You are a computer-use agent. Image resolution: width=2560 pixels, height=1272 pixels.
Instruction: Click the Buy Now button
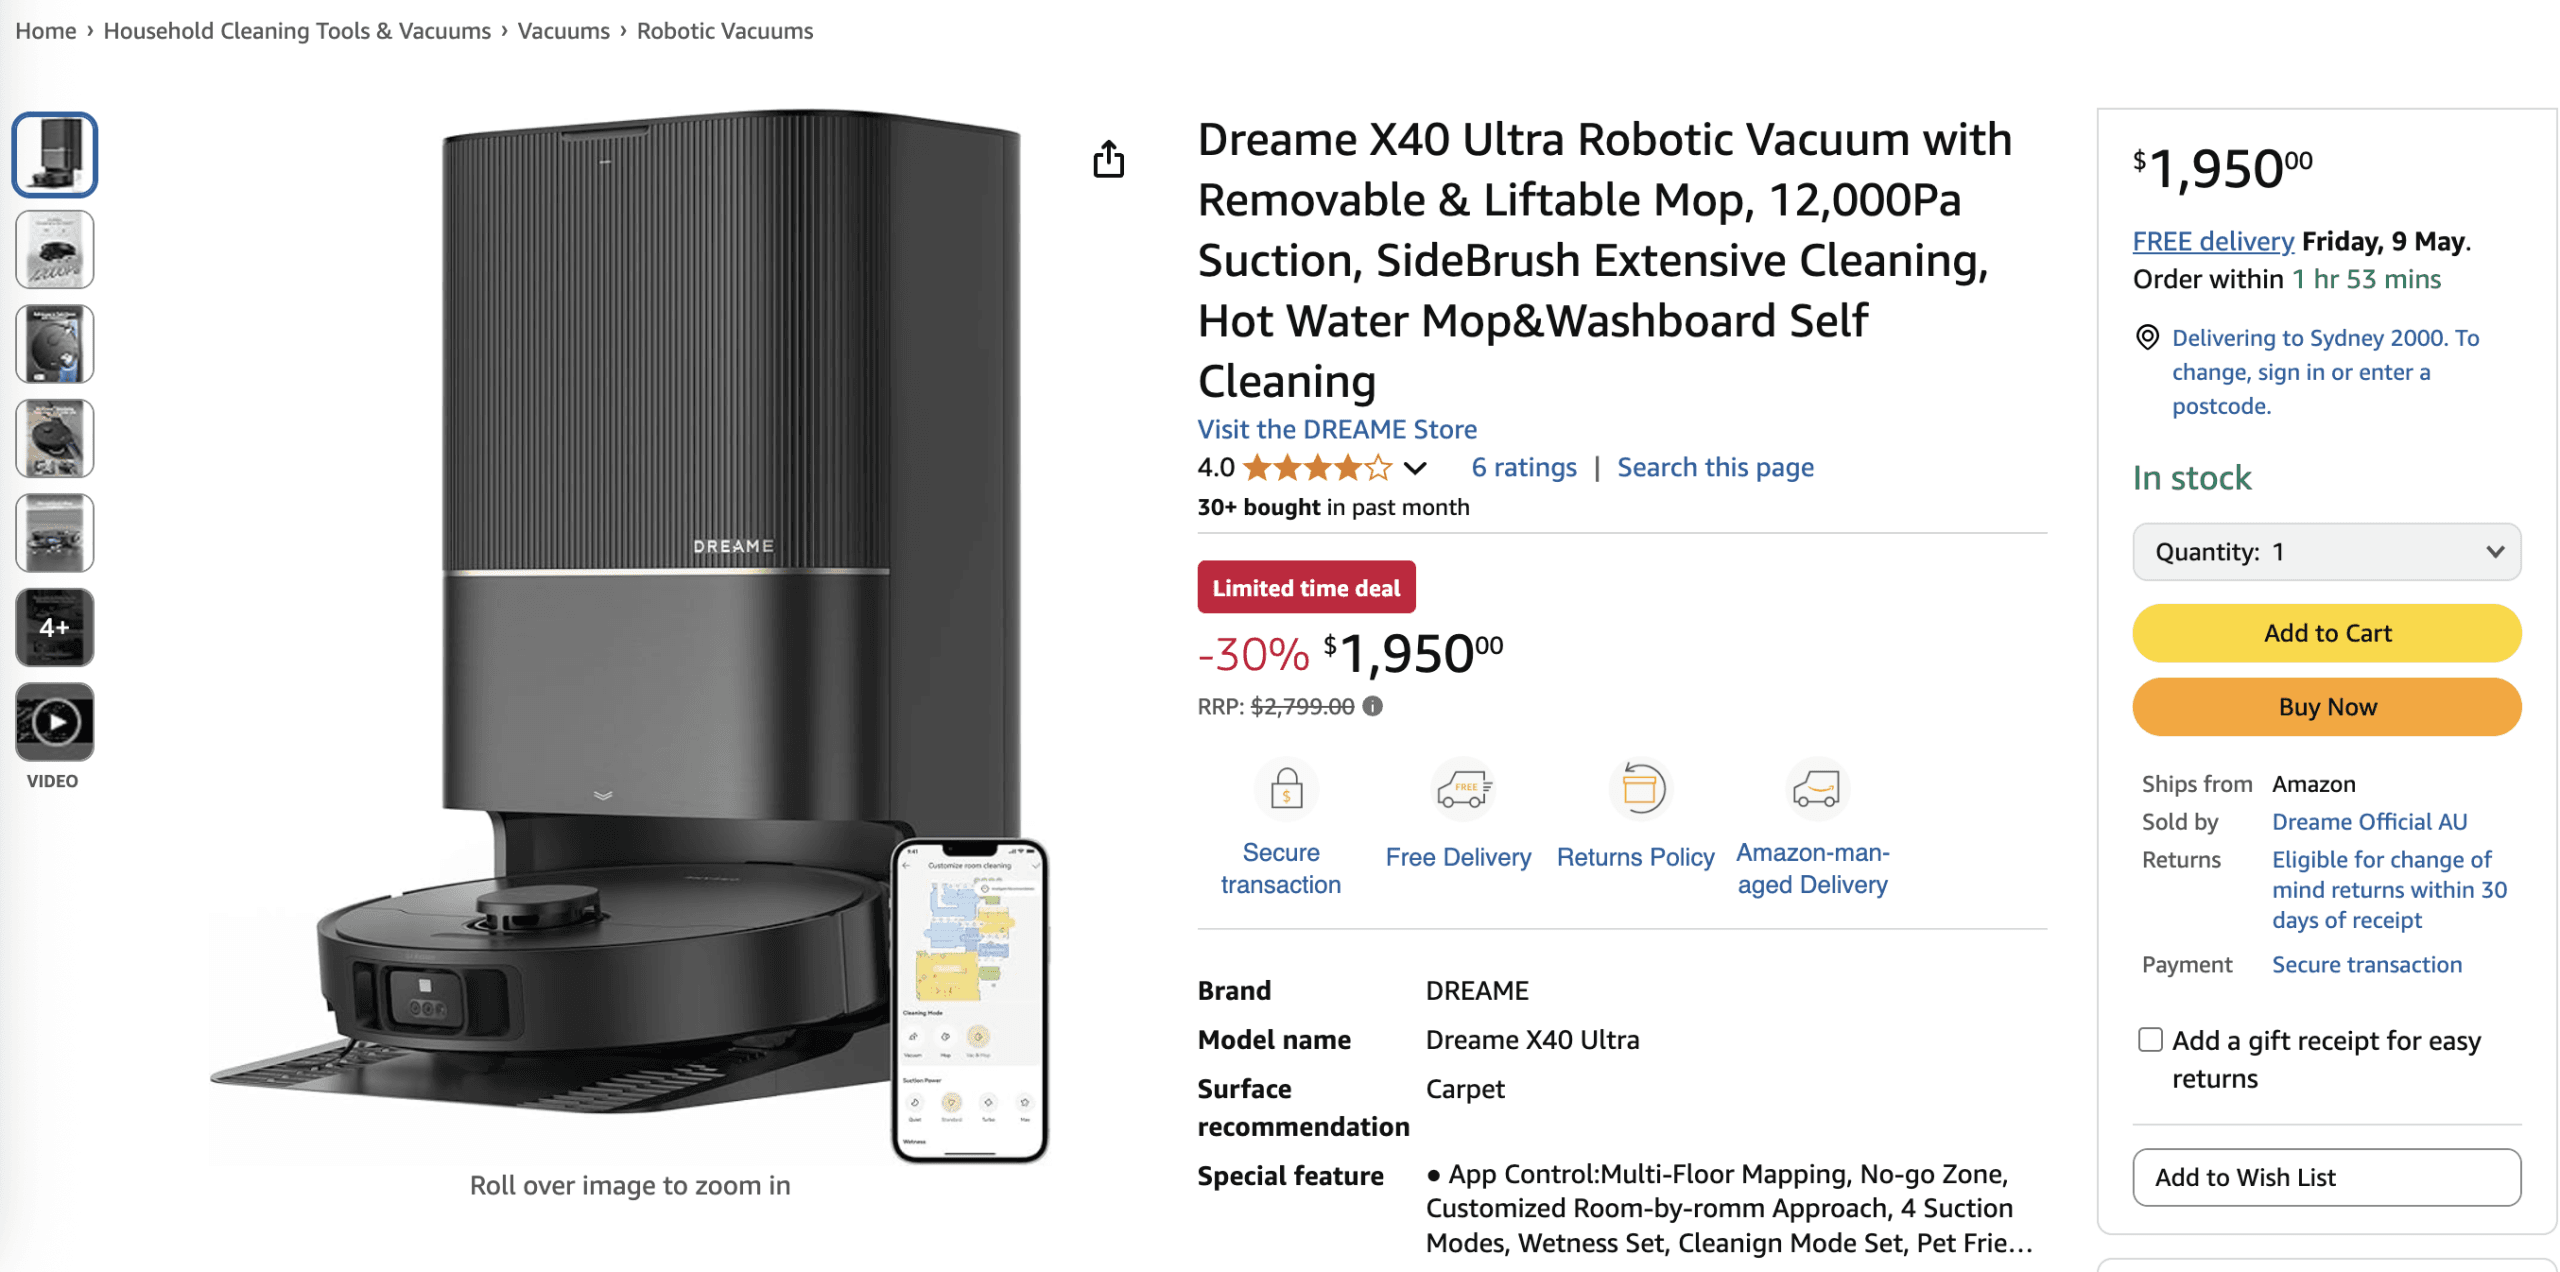[2326, 707]
